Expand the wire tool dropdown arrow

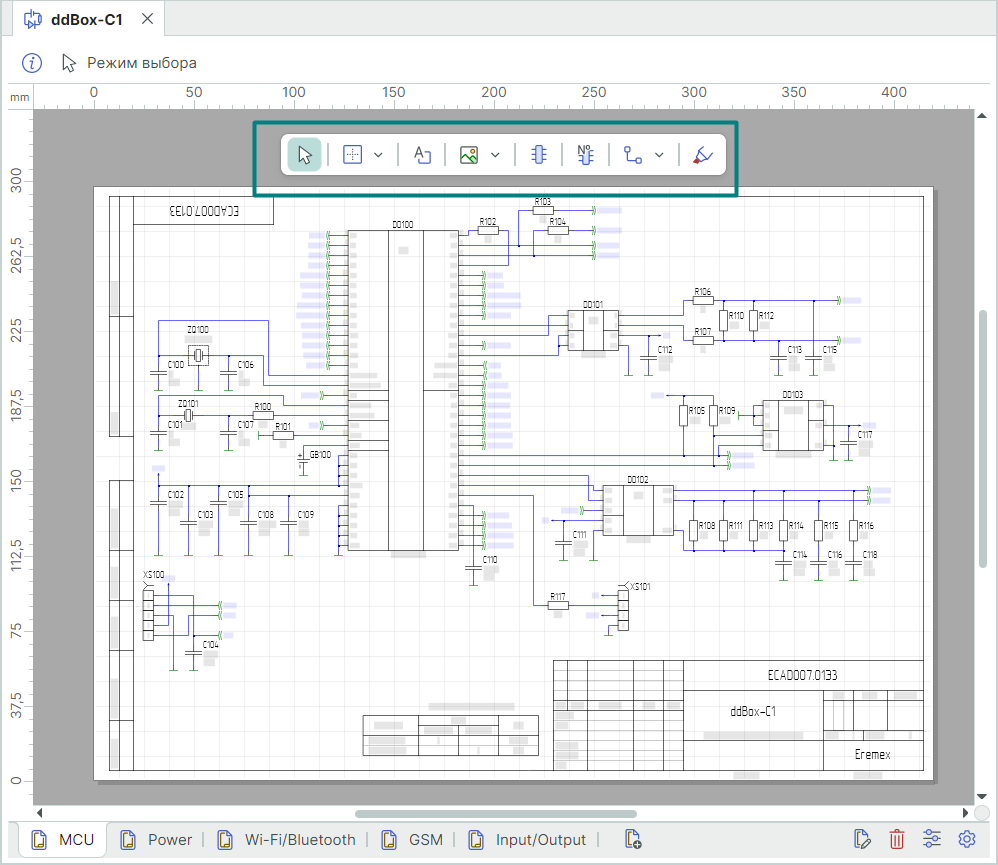[659, 155]
